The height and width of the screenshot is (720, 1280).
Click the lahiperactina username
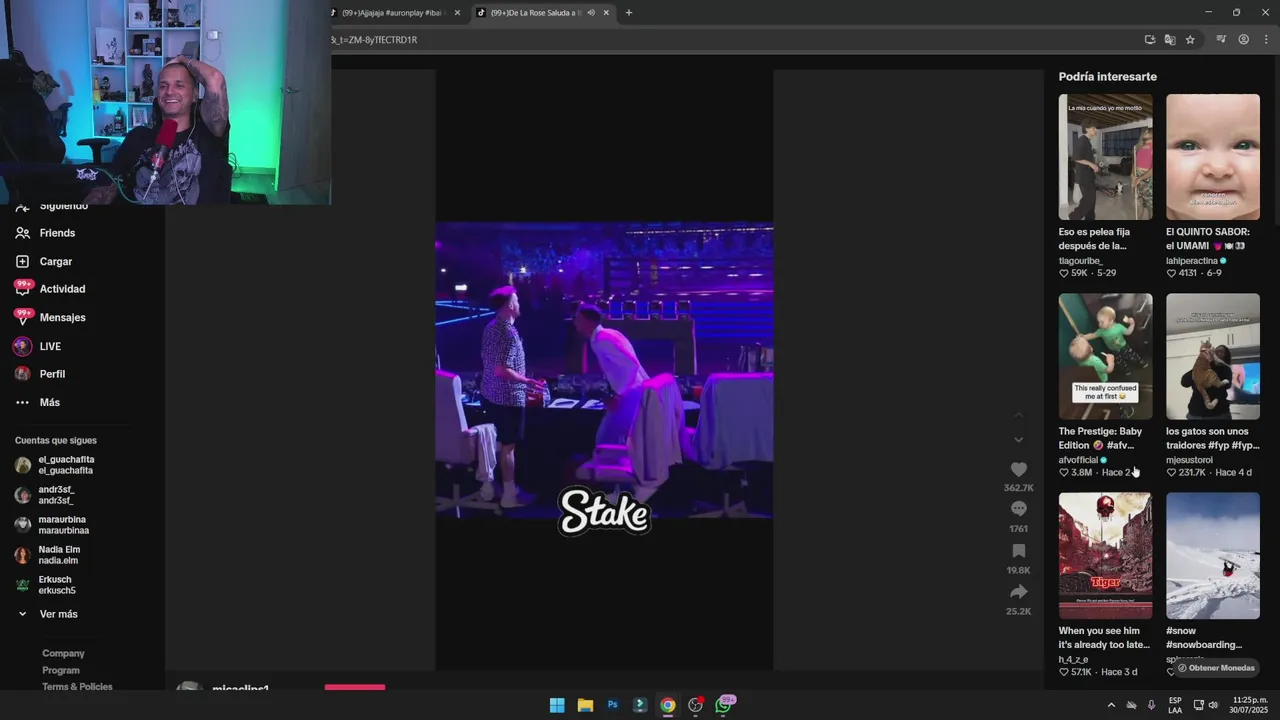(x=1192, y=260)
